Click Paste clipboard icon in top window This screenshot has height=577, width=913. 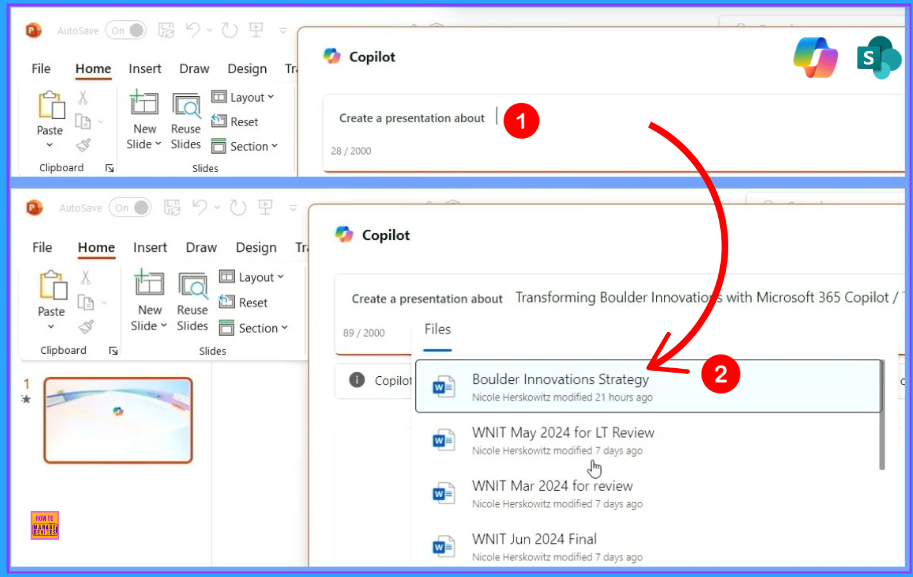click(x=51, y=105)
